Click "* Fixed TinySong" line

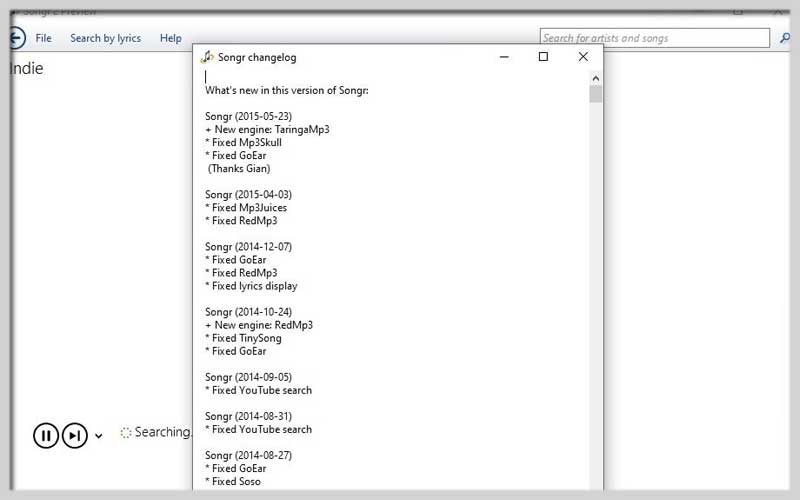(x=243, y=338)
